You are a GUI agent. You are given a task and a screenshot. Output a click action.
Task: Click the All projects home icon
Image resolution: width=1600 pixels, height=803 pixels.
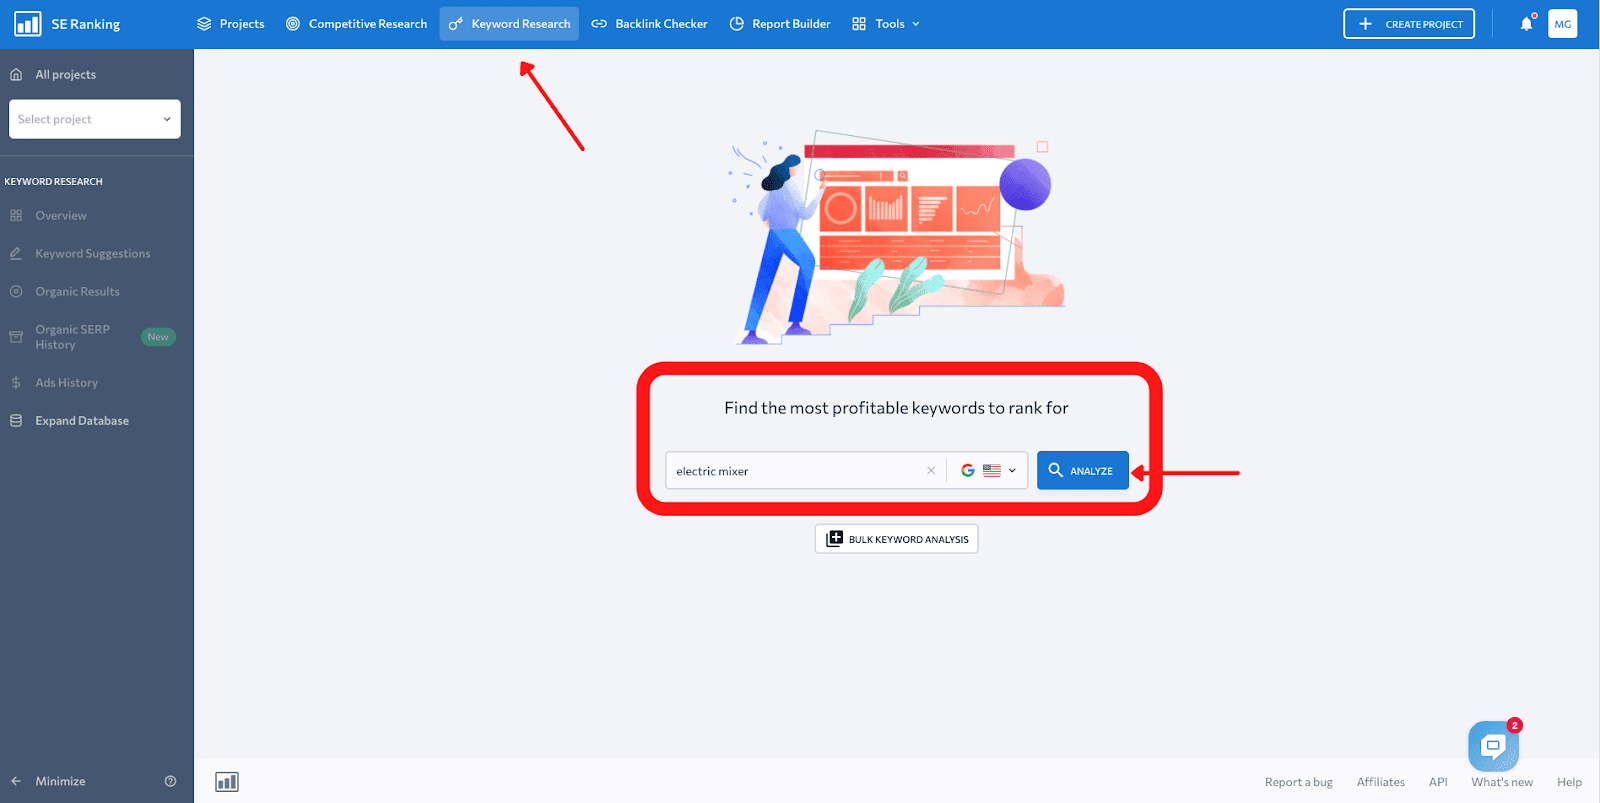16,75
